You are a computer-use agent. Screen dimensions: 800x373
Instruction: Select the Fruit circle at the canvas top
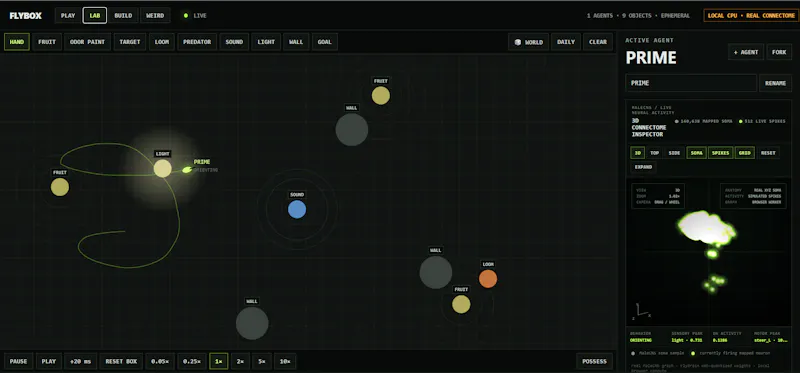pyautogui.click(x=381, y=95)
